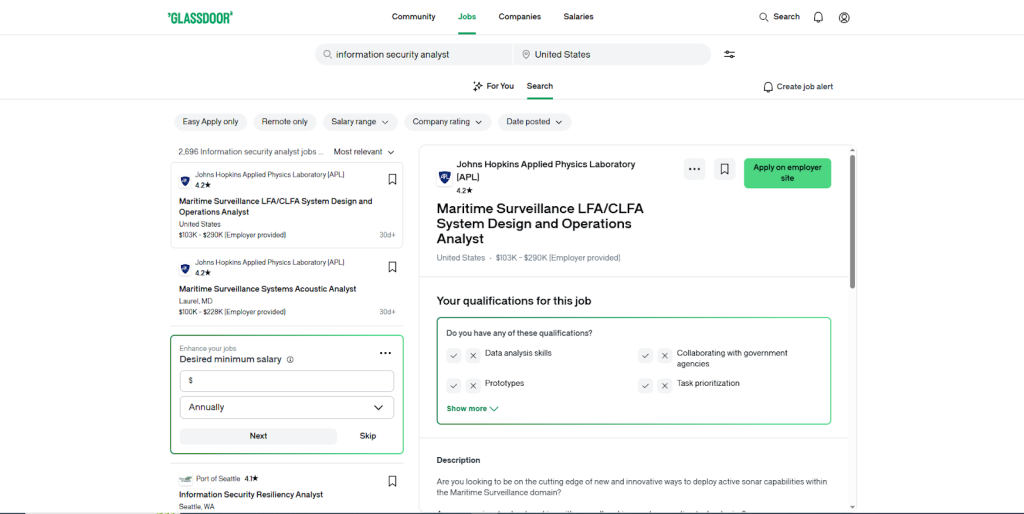Image resolution: width=1024 pixels, height=514 pixels.
Task: Click the '$100K - $228K (Employer provided)' salary text
Action: (232, 312)
